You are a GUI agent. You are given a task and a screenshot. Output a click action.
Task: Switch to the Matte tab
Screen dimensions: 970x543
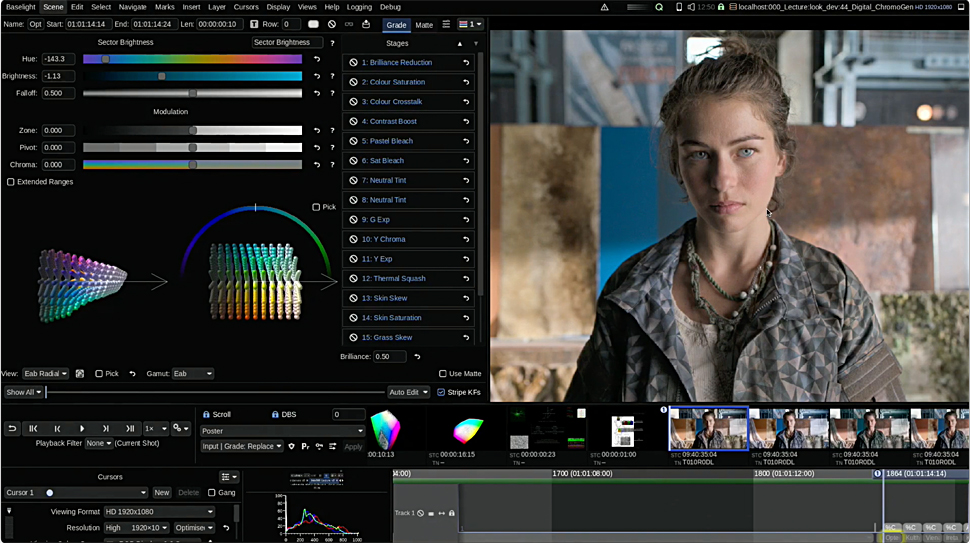424,24
